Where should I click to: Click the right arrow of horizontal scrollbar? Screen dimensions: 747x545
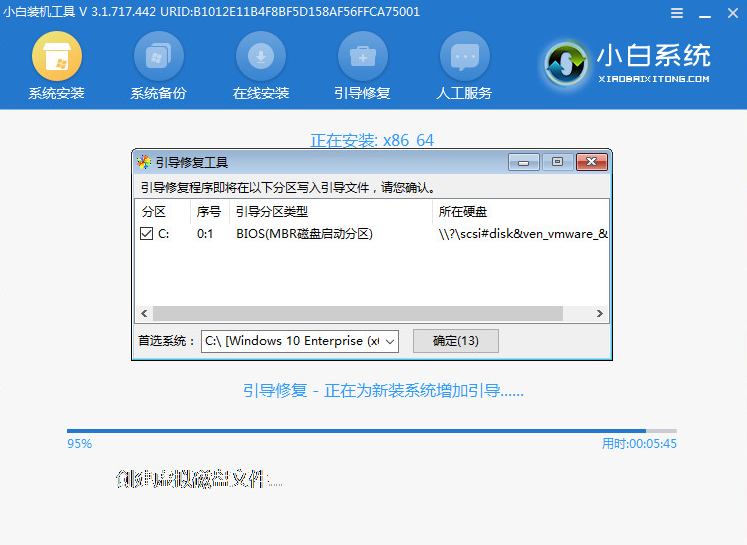(600, 313)
